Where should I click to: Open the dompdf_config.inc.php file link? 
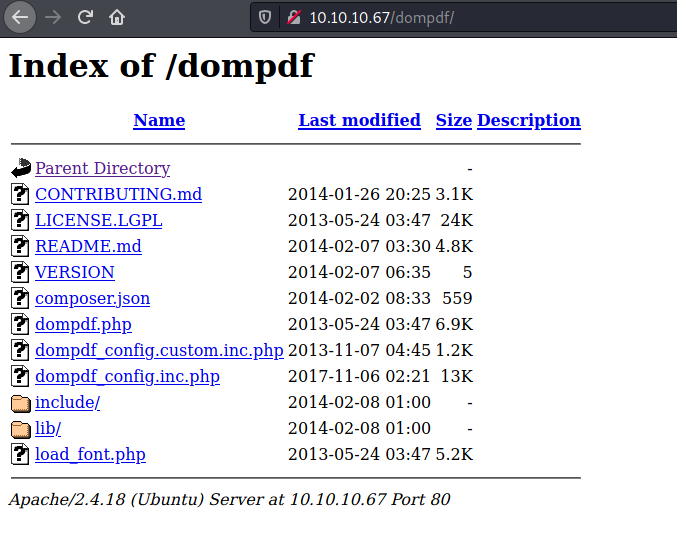coord(127,376)
